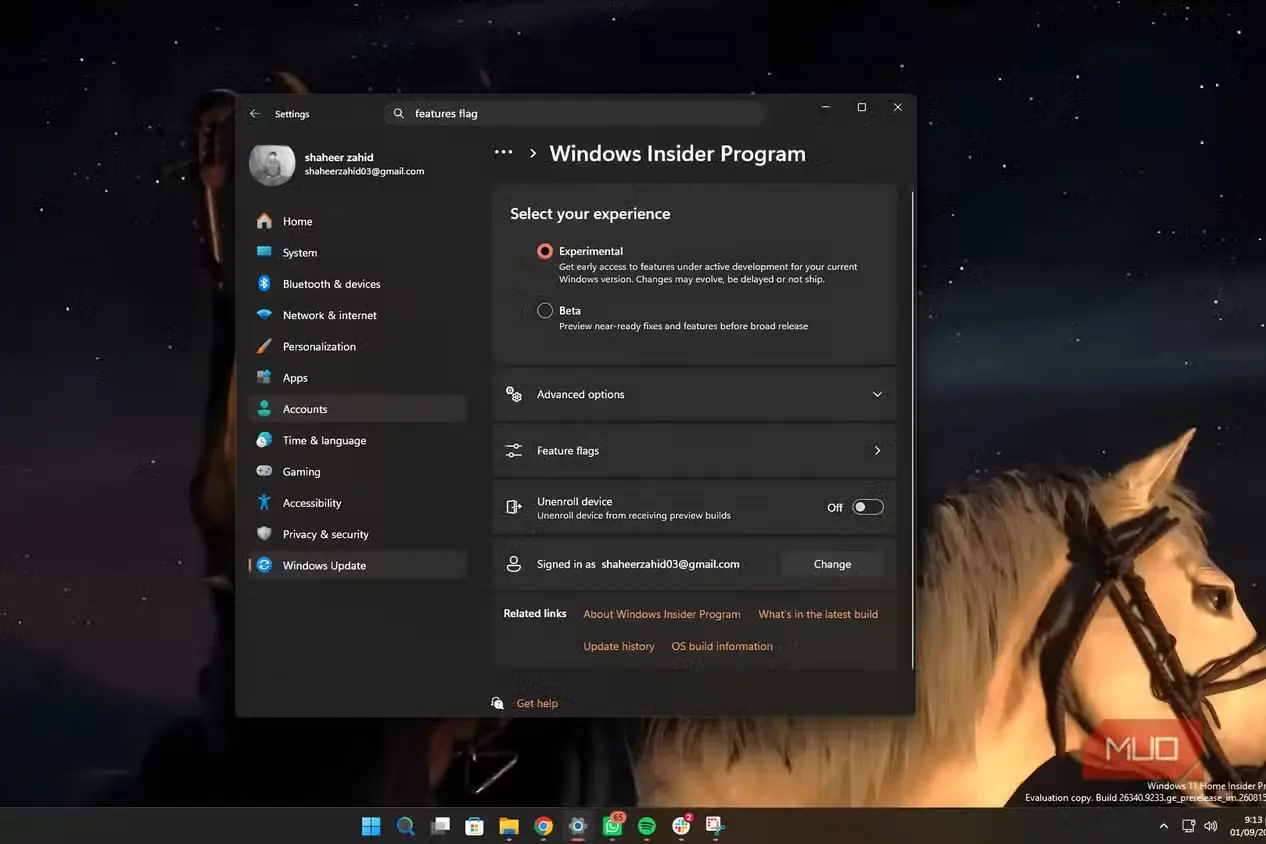1266x844 pixels.
Task: Open taskbar Search magnifier
Action: [x=405, y=826]
